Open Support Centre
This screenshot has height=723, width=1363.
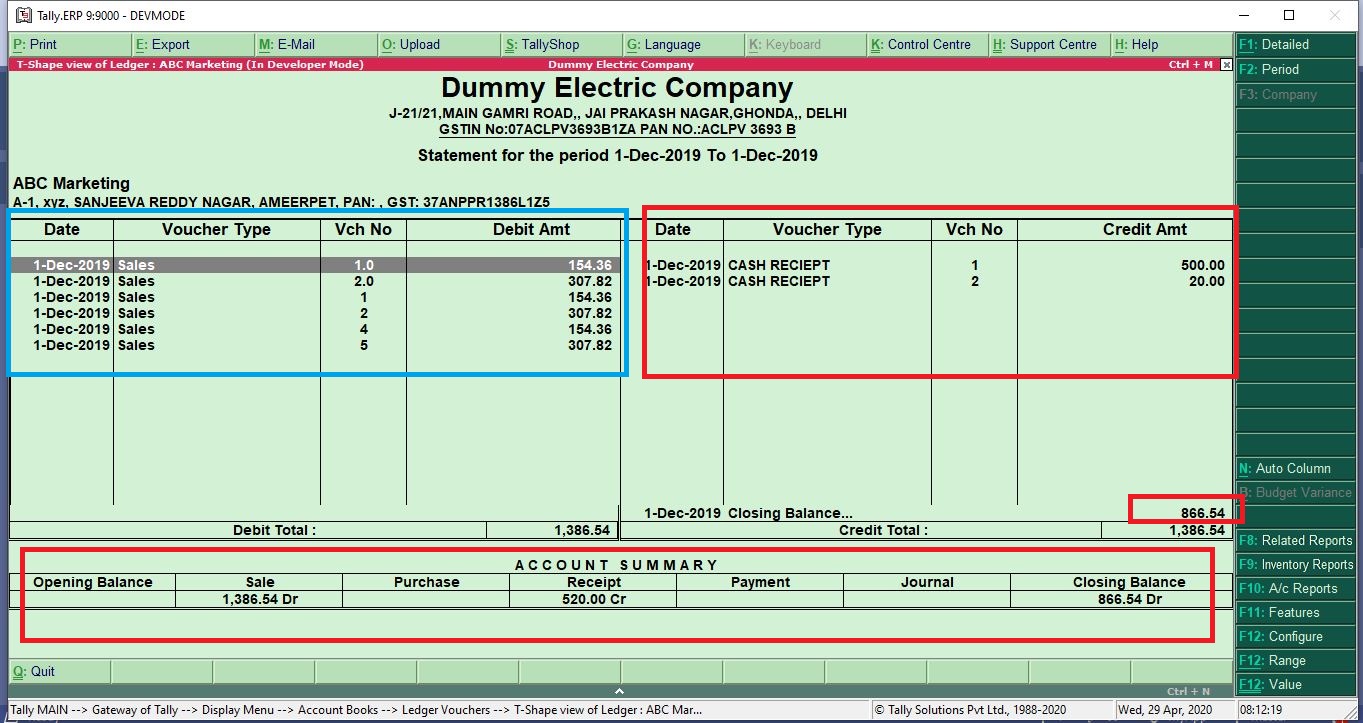(x=1051, y=44)
